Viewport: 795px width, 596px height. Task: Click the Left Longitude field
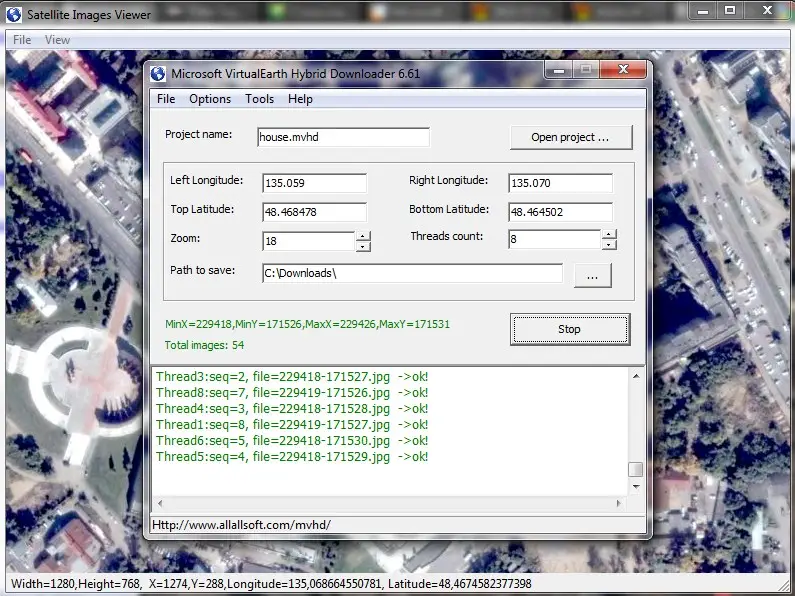[314, 183]
